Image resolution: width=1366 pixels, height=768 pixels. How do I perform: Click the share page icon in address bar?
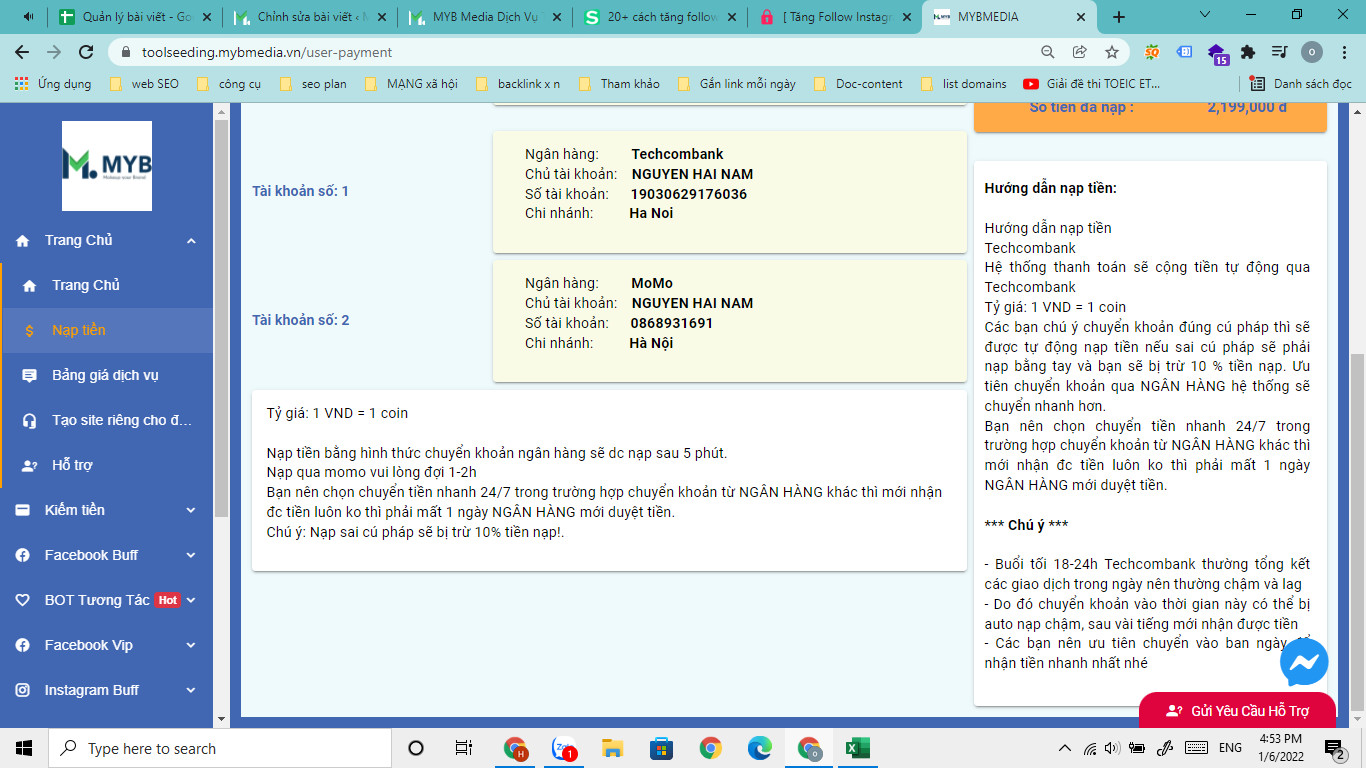[1080, 52]
